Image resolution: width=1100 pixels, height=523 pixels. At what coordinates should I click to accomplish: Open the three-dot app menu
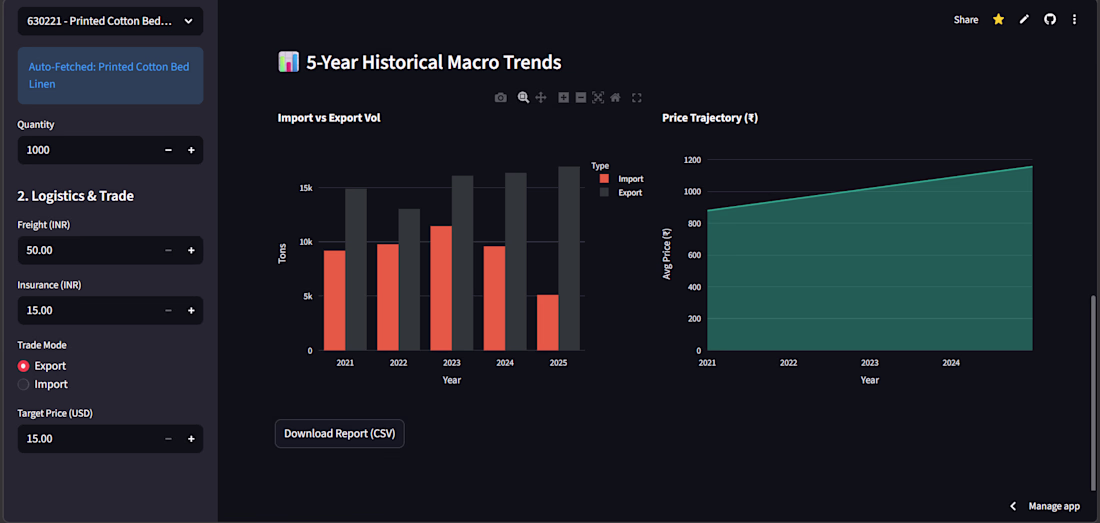coord(1074,20)
